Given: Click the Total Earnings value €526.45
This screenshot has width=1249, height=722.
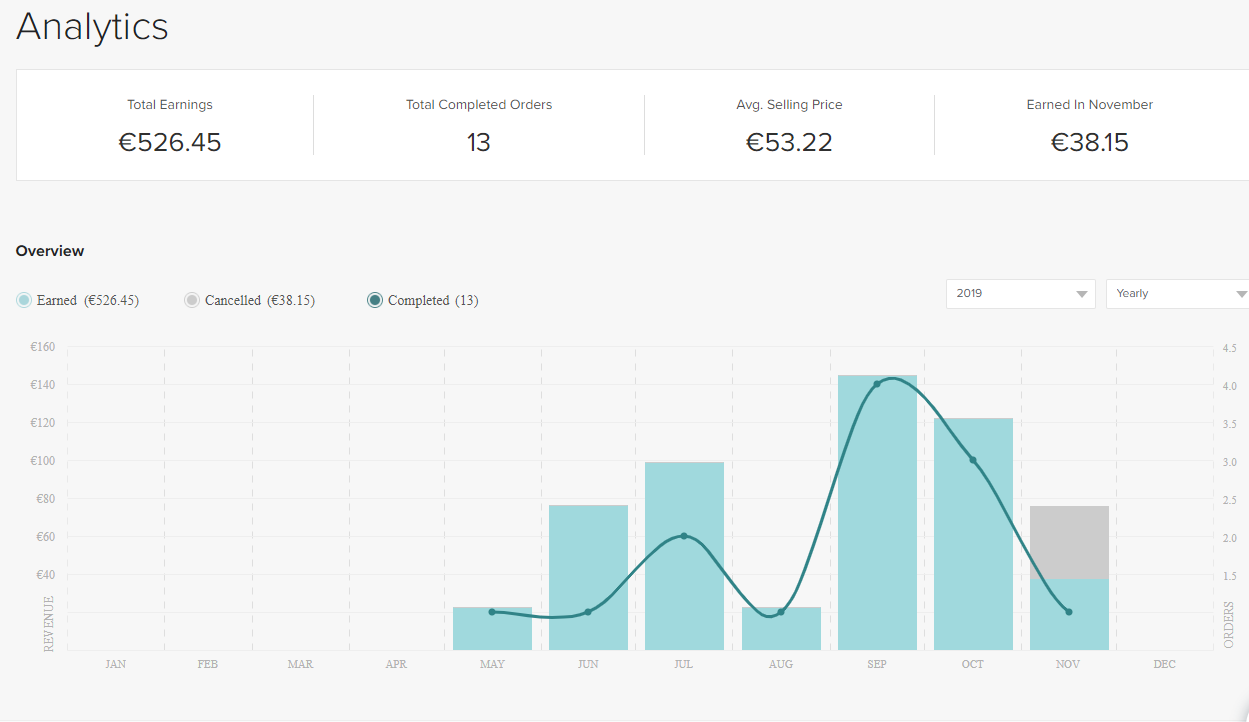Looking at the screenshot, I should coord(170,143).
